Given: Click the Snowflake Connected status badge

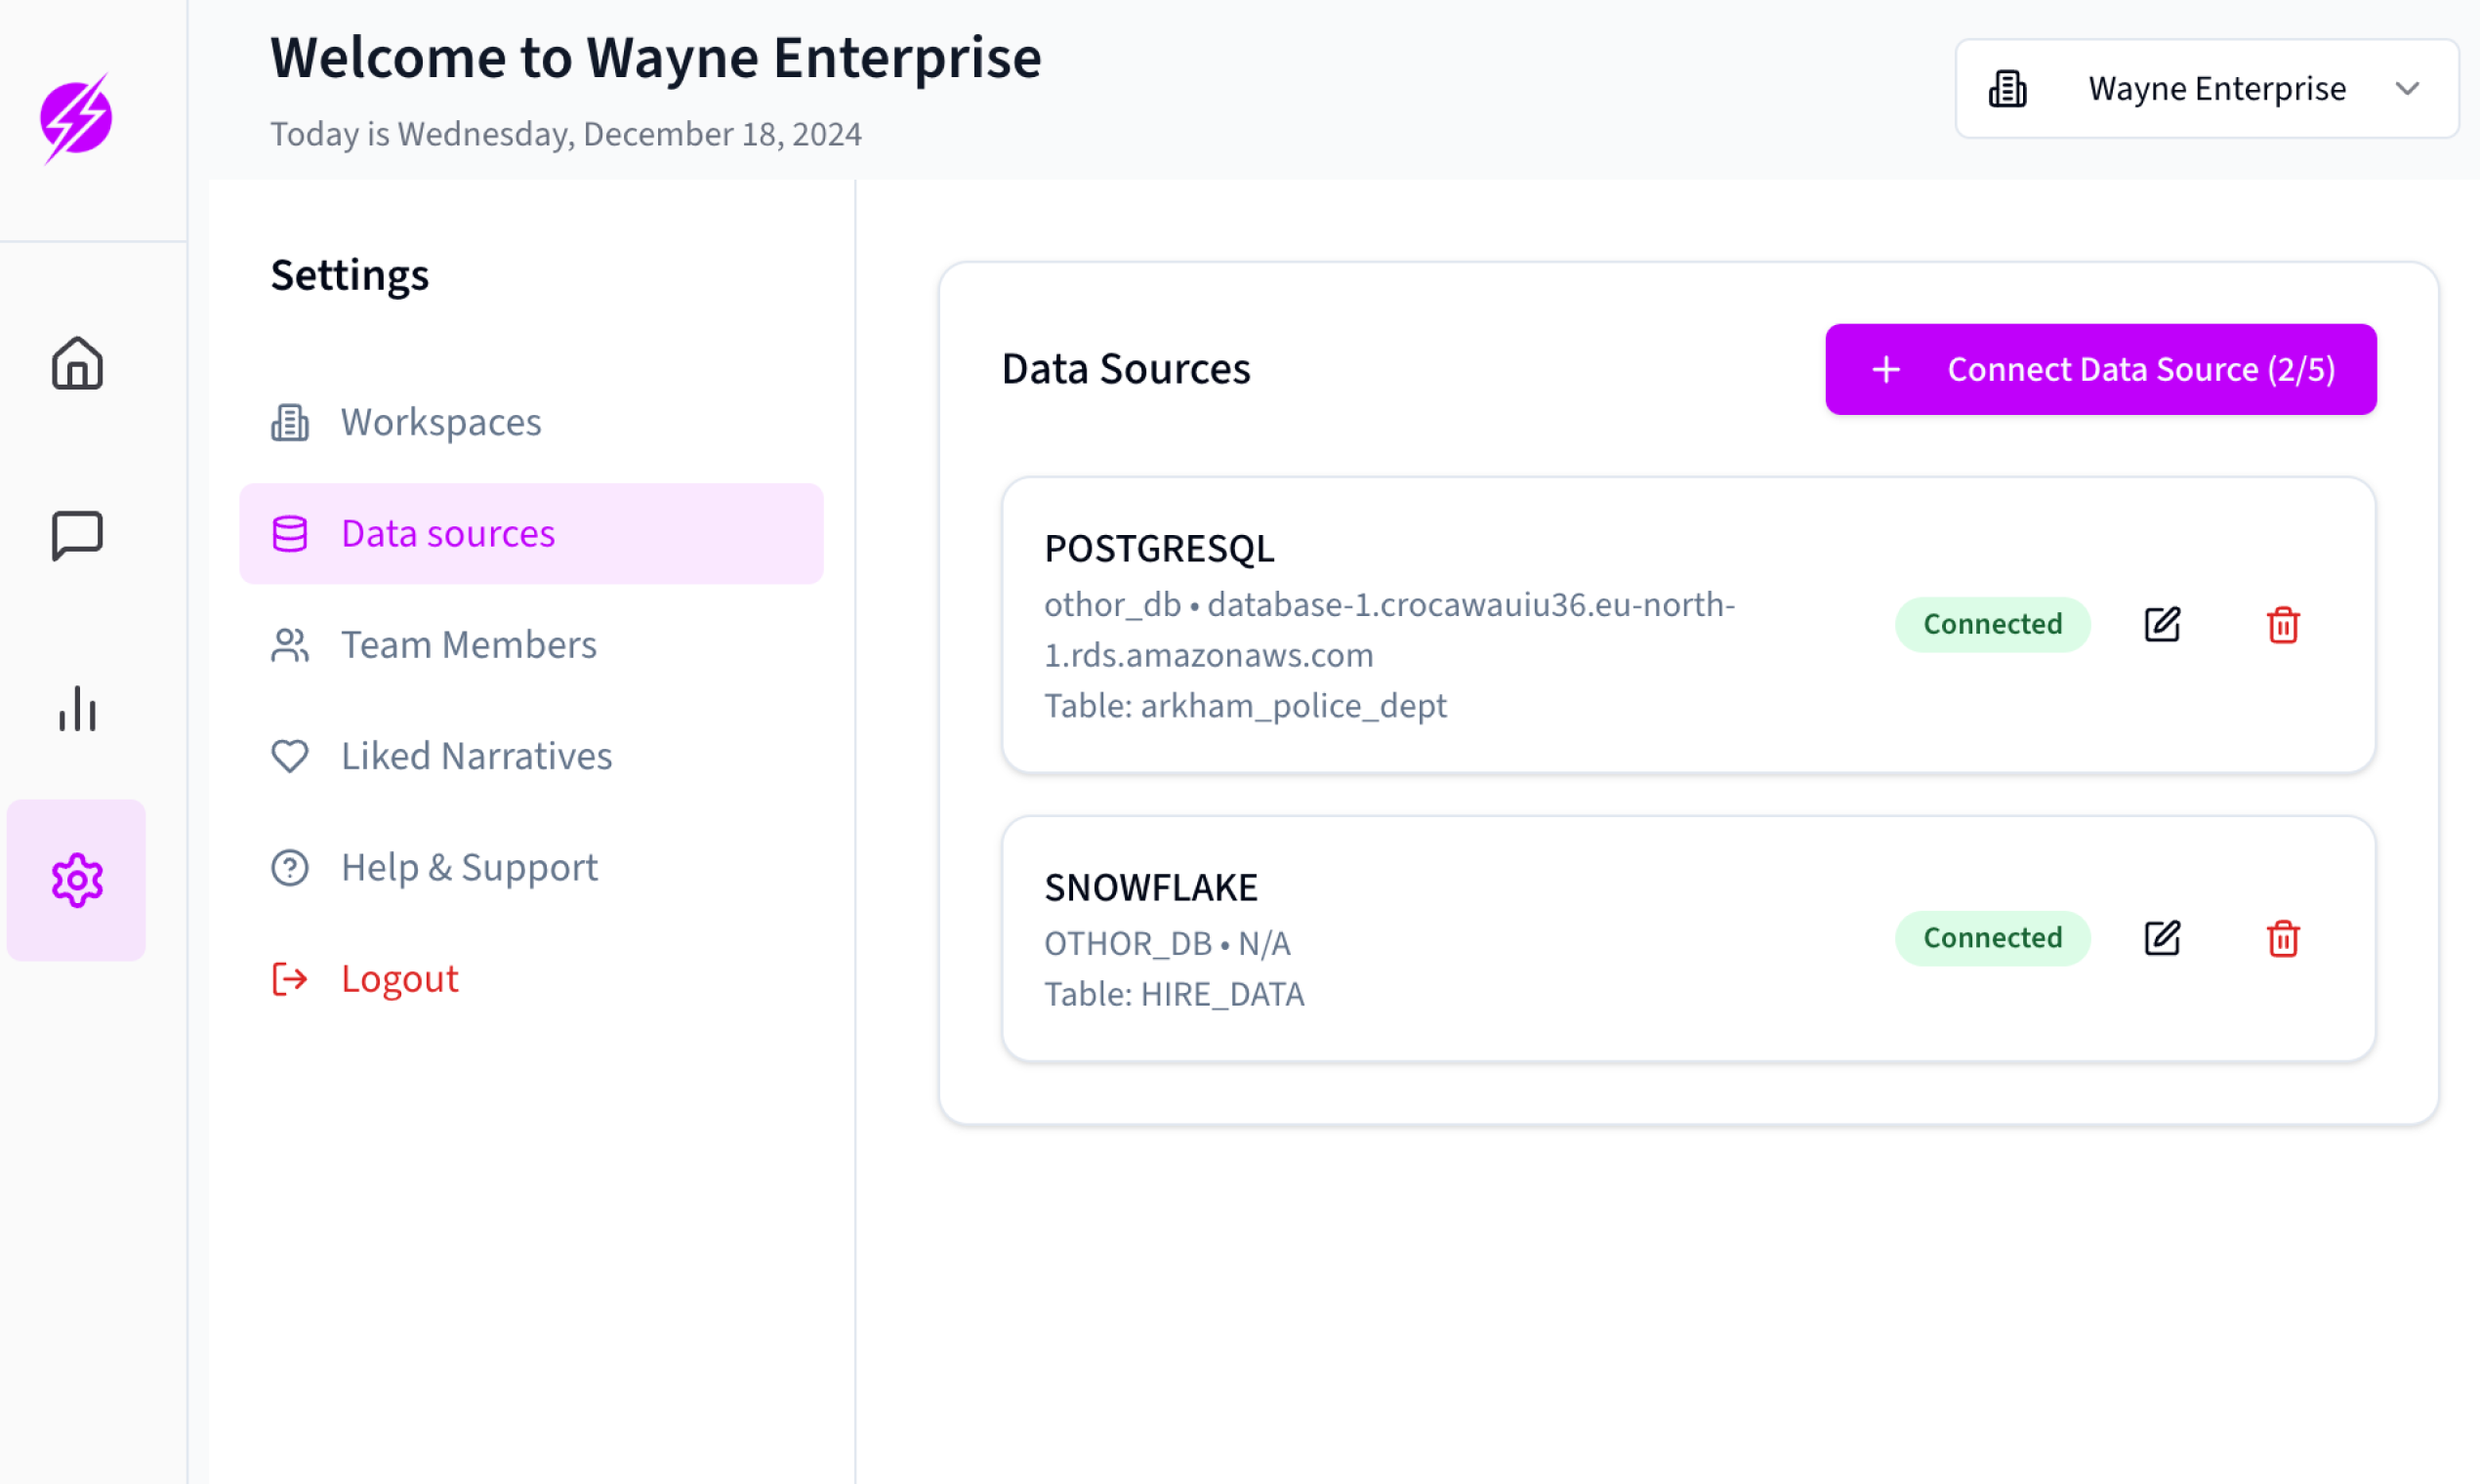Looking at the screenshot, I should click(1992, 938).
